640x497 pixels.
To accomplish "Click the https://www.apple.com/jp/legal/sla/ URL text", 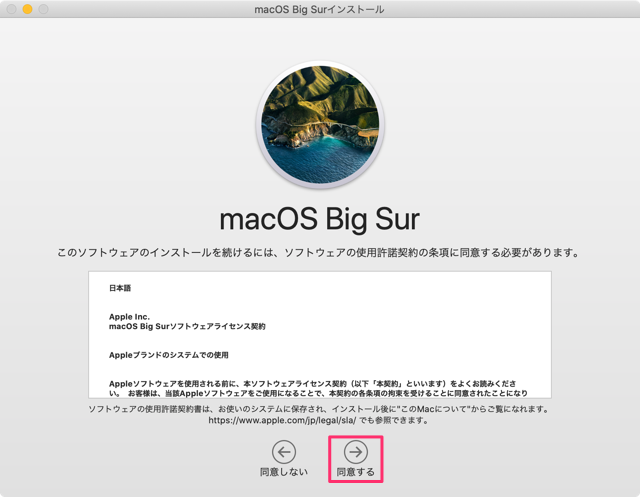I will click(282, 420).
